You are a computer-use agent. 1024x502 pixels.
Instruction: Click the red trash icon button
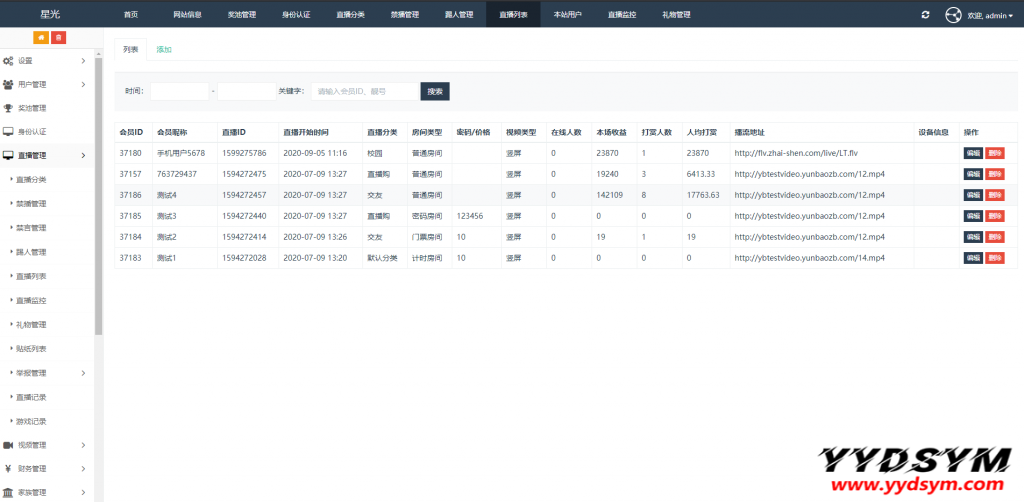(x=59, y=37)
